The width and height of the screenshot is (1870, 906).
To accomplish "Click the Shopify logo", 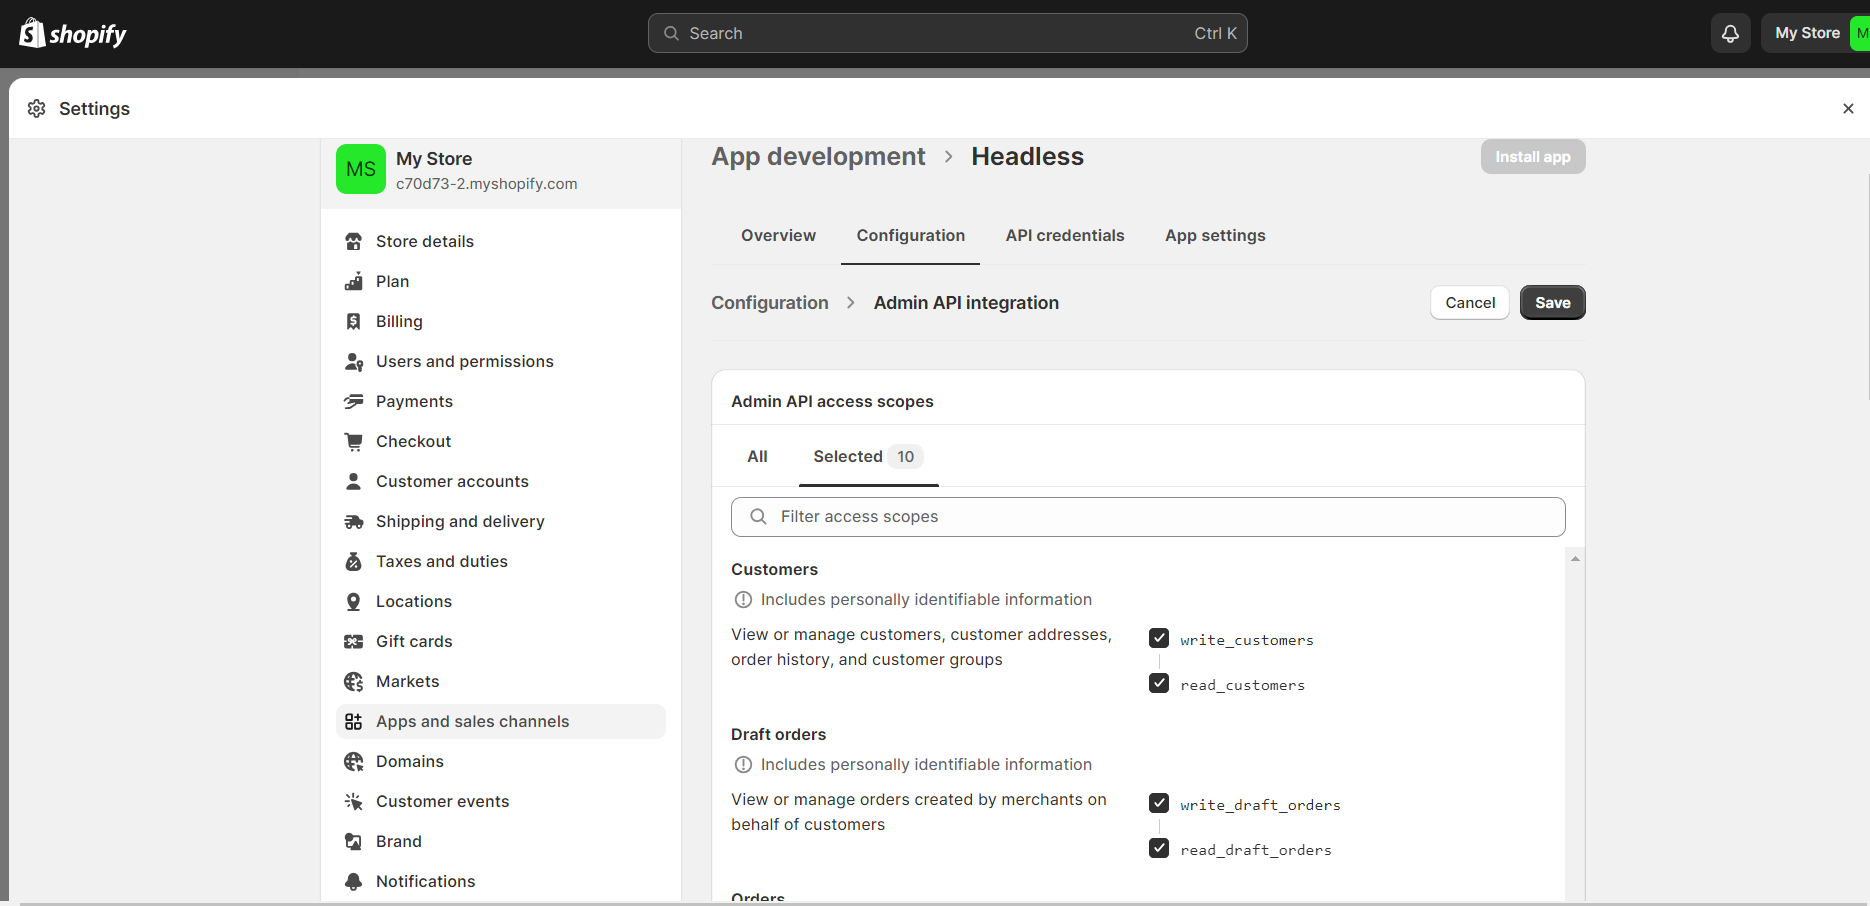I will [x=73, y=34].
